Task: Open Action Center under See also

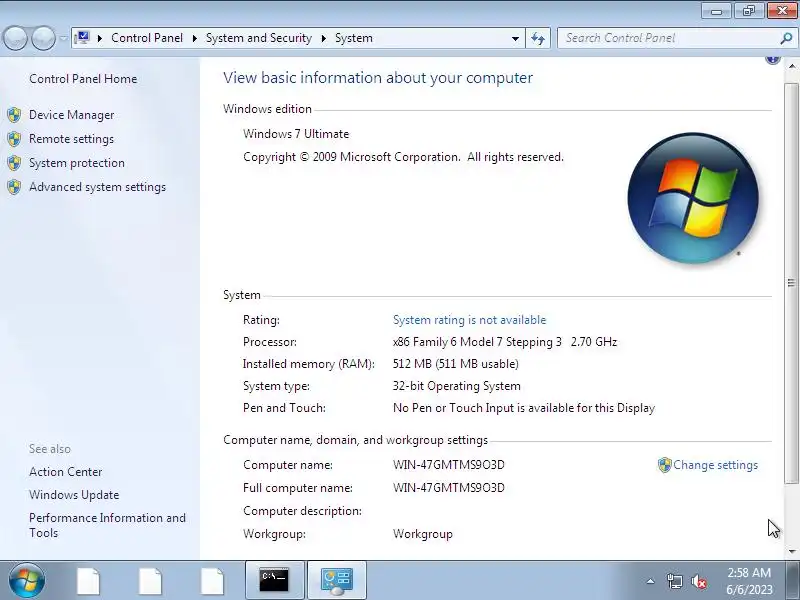Action: (65, 472)
